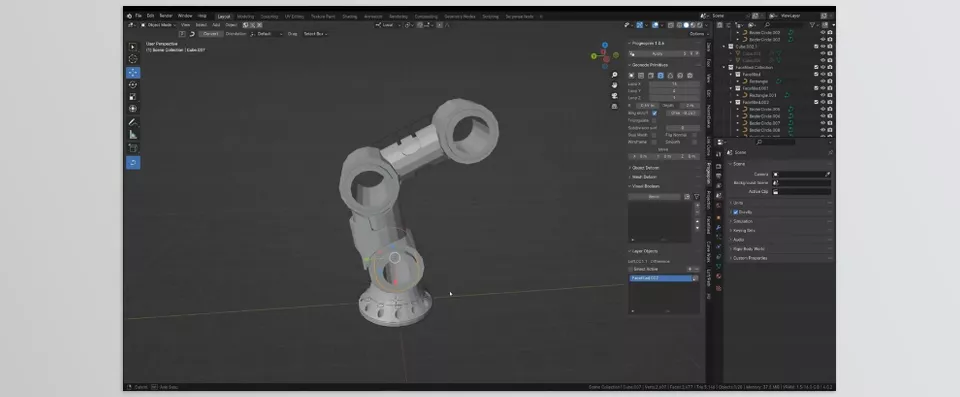Screen dimensions: 960x397
Task: Open the Local transform orientation dropdown
Action: point(388,25)
